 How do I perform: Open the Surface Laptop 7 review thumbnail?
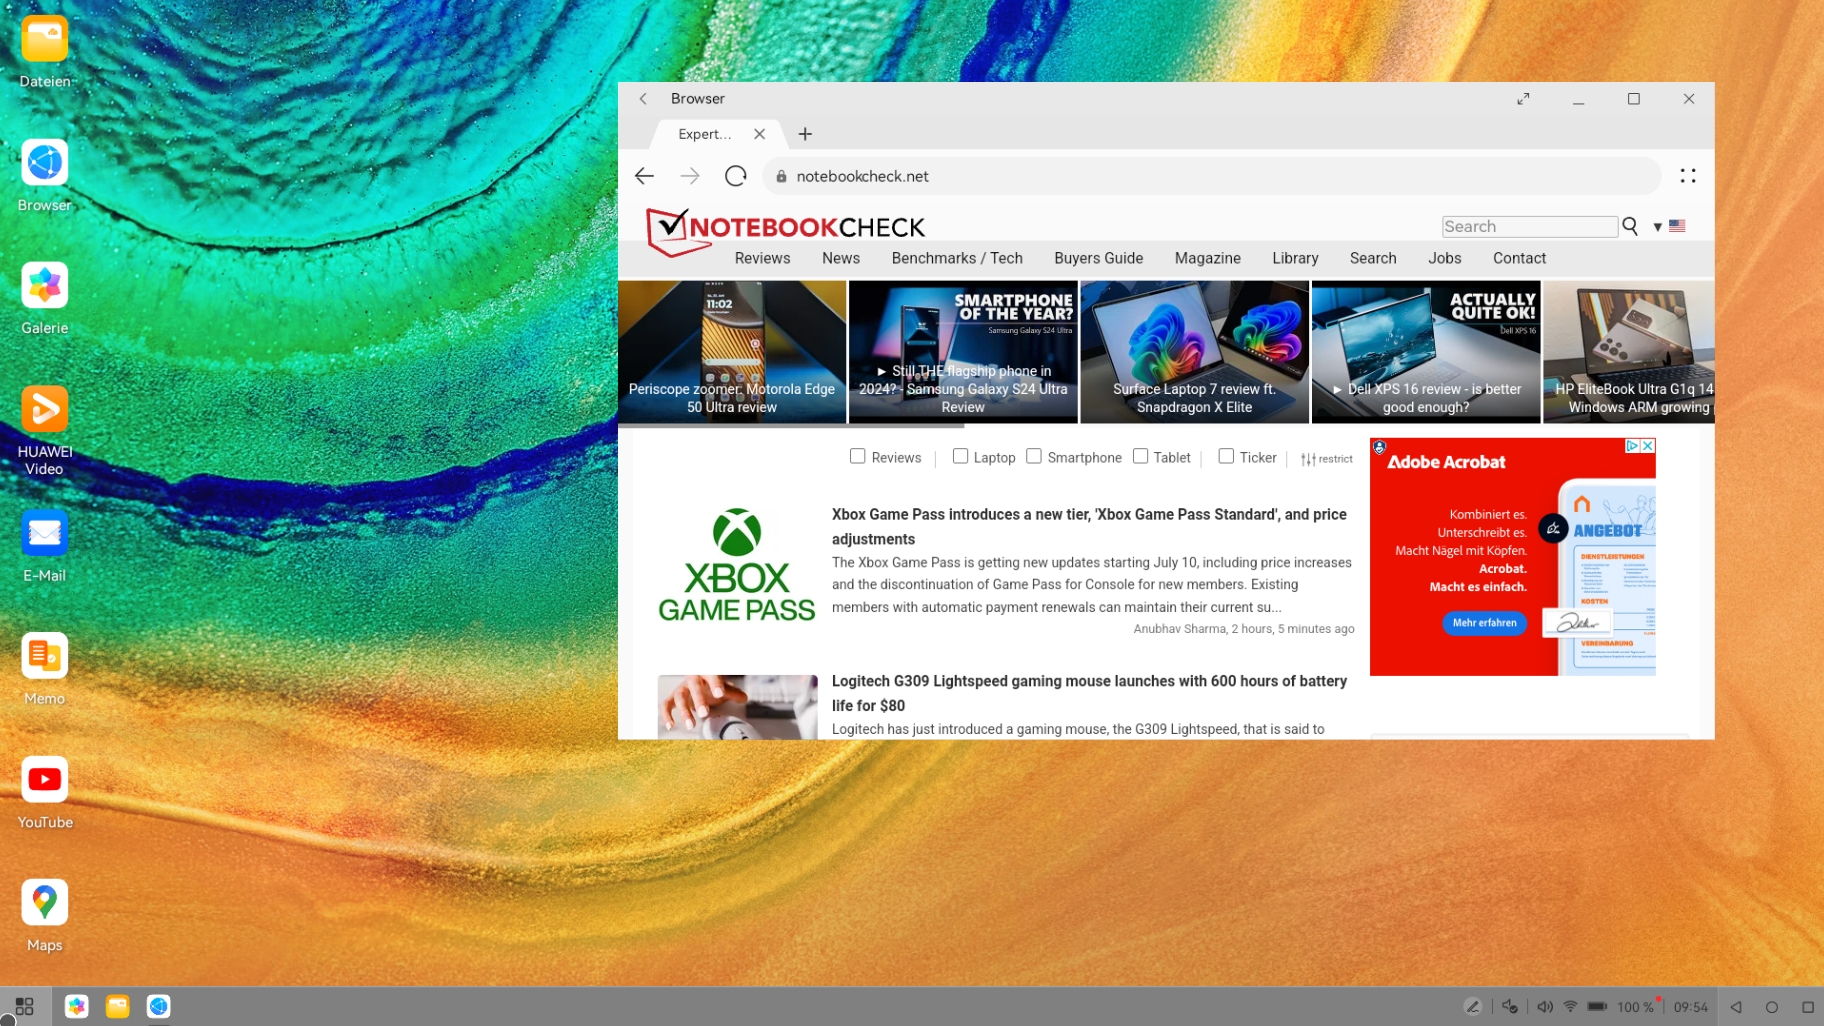coord(1194,352)
